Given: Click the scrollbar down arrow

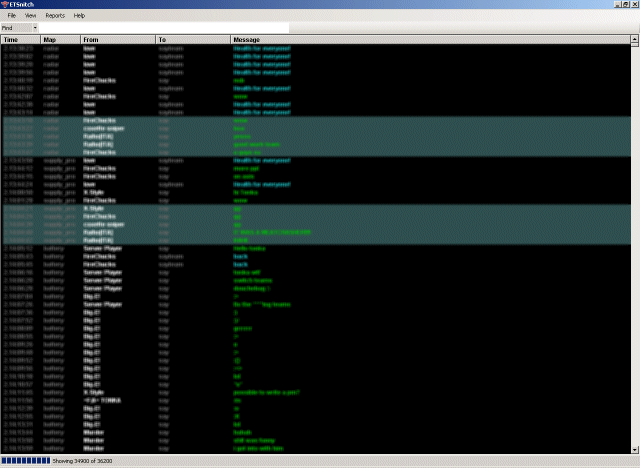Looking at the screenshot, I should click(x=635, y=450).
